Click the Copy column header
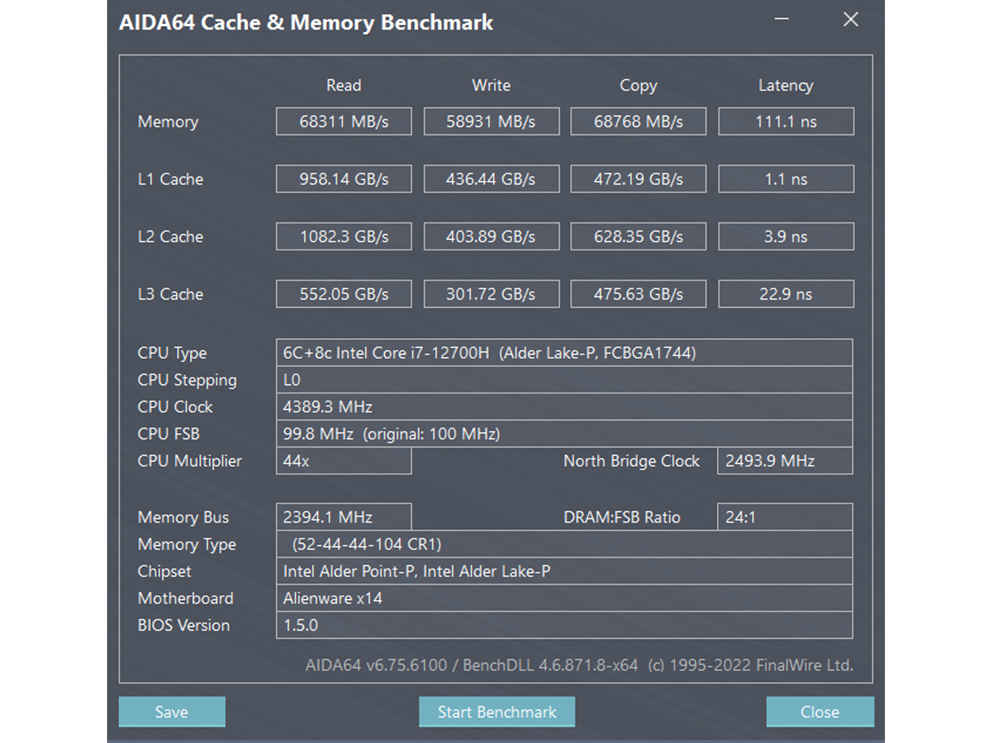The height and width of the screenshot is (743, 990). coord(638,85)
